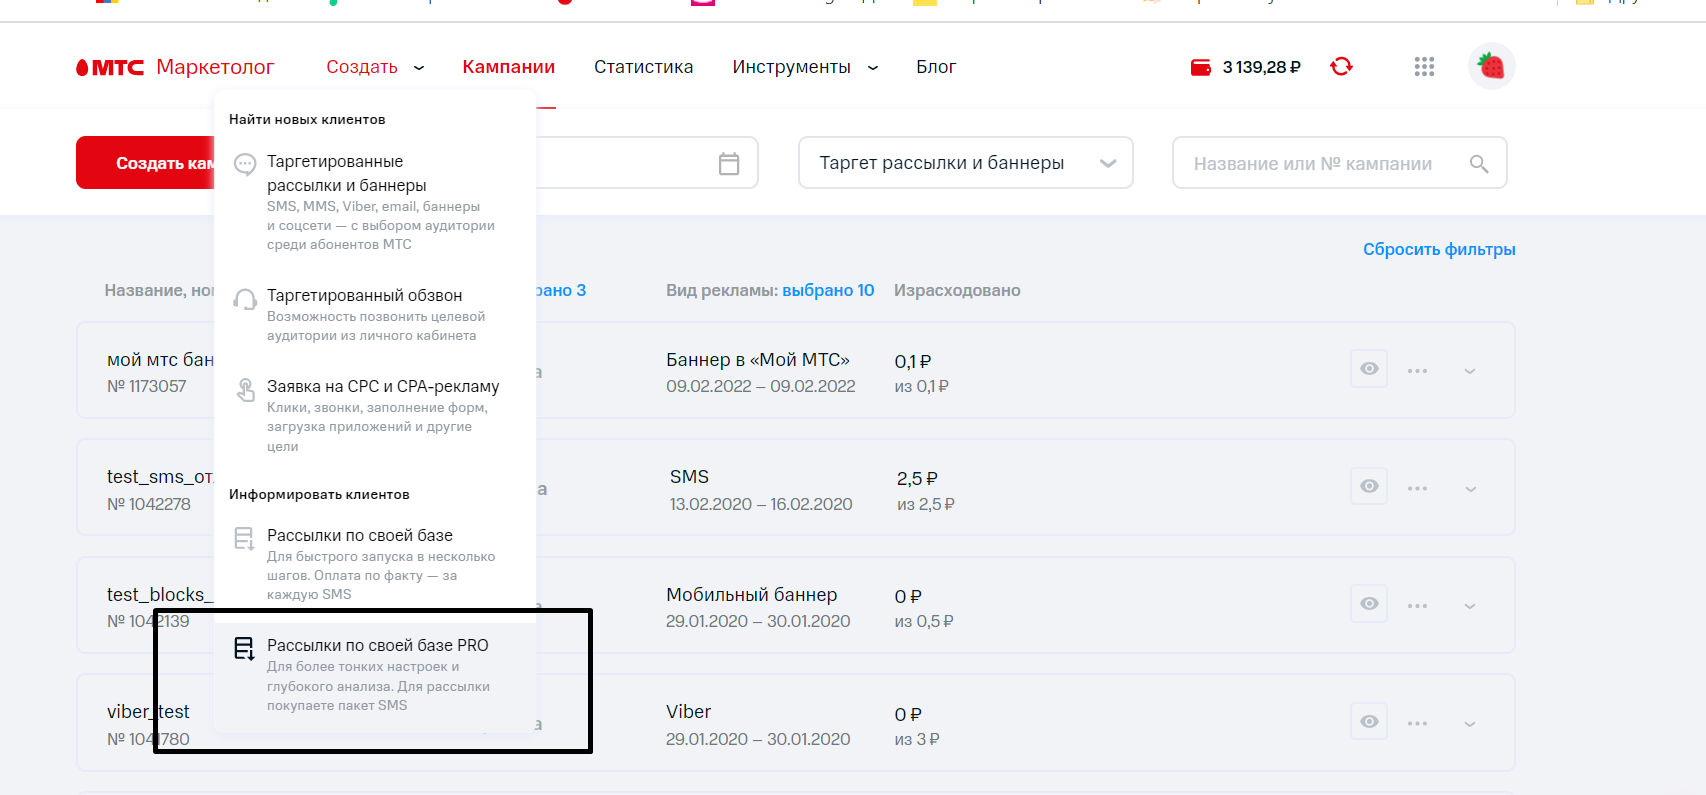Expand the Баннер в «Мой МТС» row chevron
Viewport: 1706px width, 795px height.
tap(1470, 371)
